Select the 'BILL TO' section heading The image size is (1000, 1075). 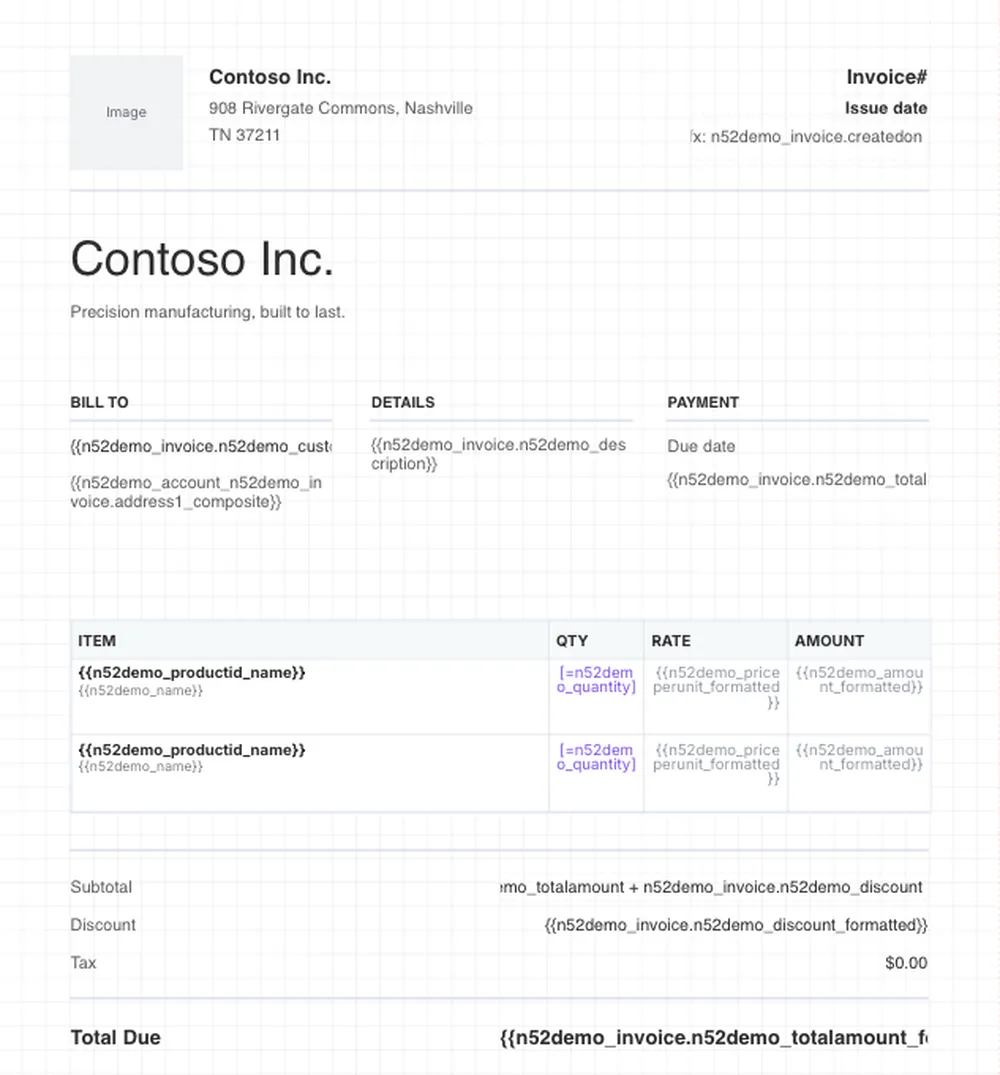click(99, 402)
